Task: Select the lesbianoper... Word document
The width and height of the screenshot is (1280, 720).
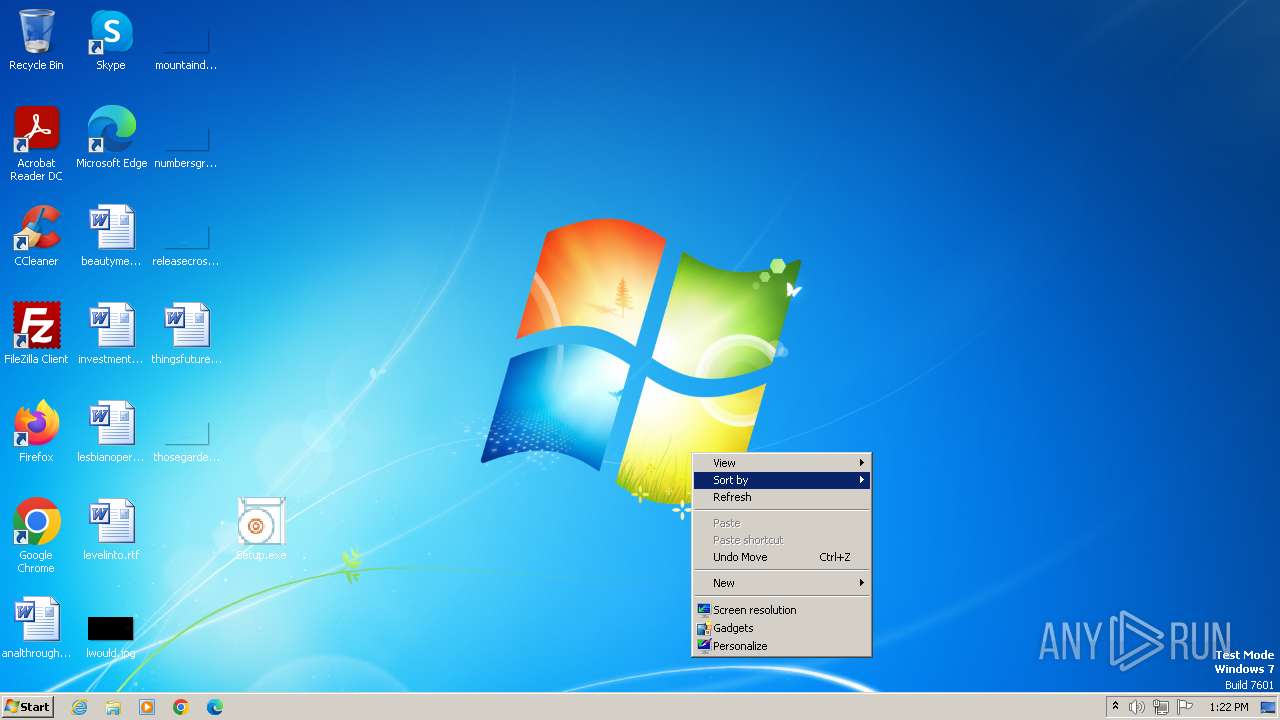Action: 111,432
